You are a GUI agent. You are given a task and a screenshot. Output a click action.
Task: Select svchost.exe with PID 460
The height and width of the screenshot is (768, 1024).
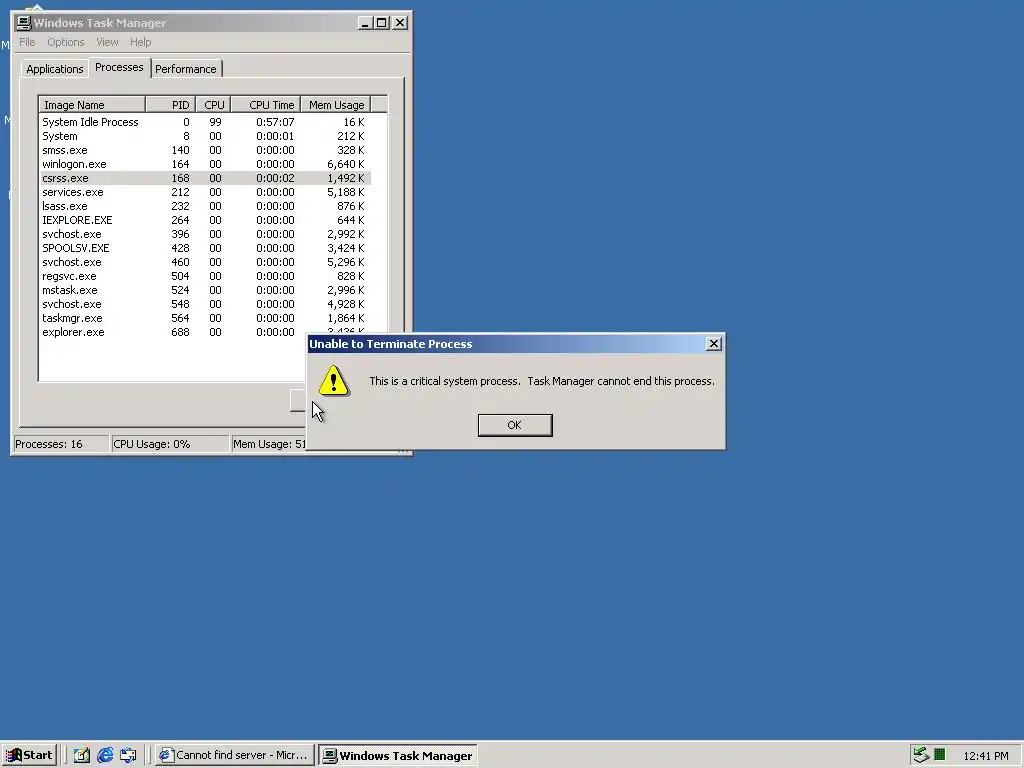pos(204,262)
